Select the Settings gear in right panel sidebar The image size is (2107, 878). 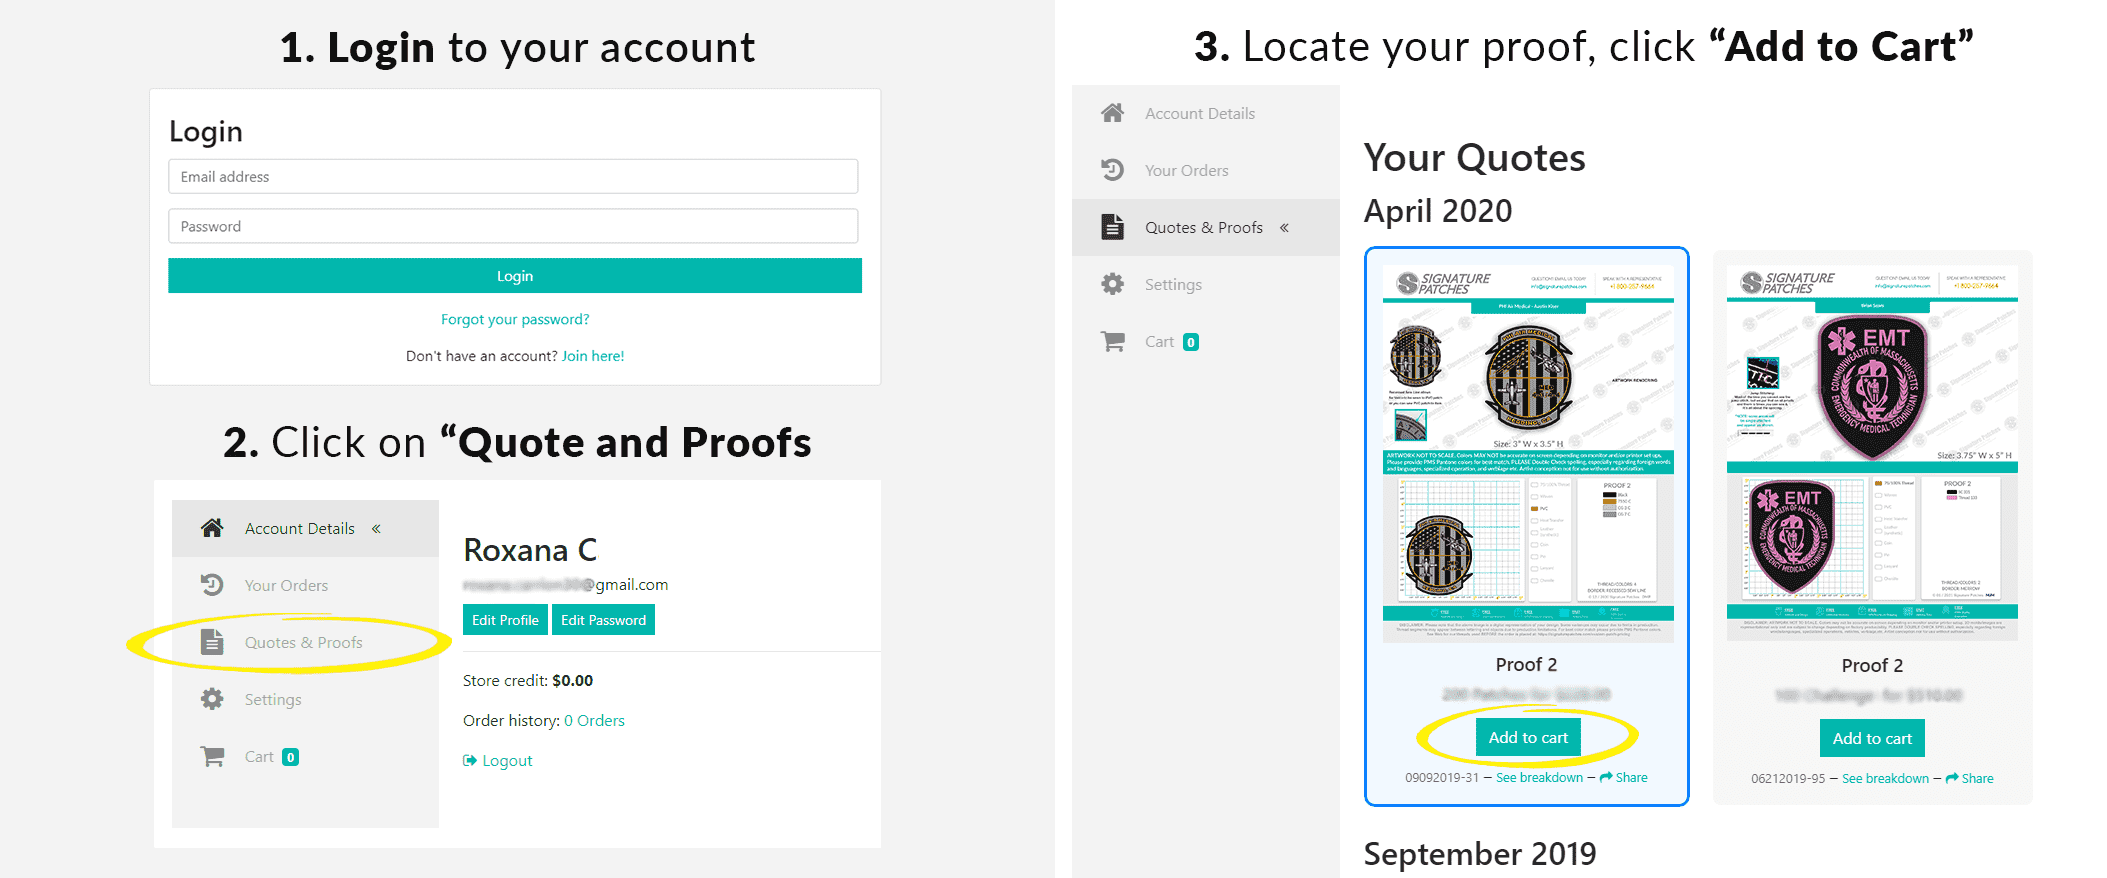(1113, 284)
